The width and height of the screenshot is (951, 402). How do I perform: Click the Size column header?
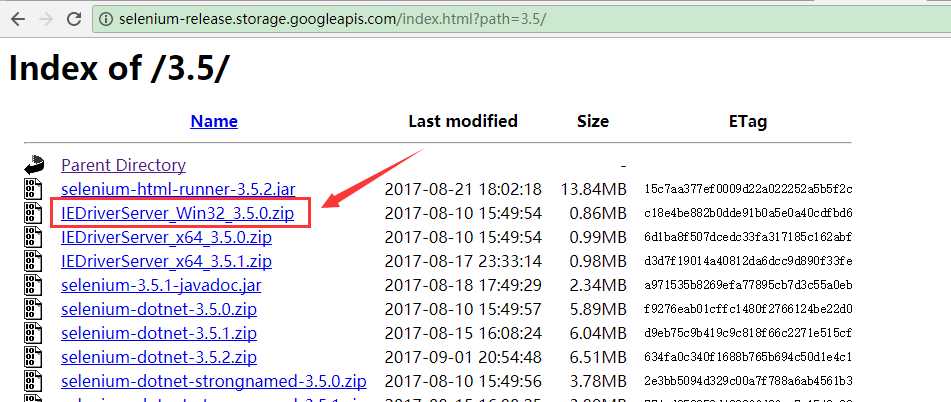click(593, 121)
